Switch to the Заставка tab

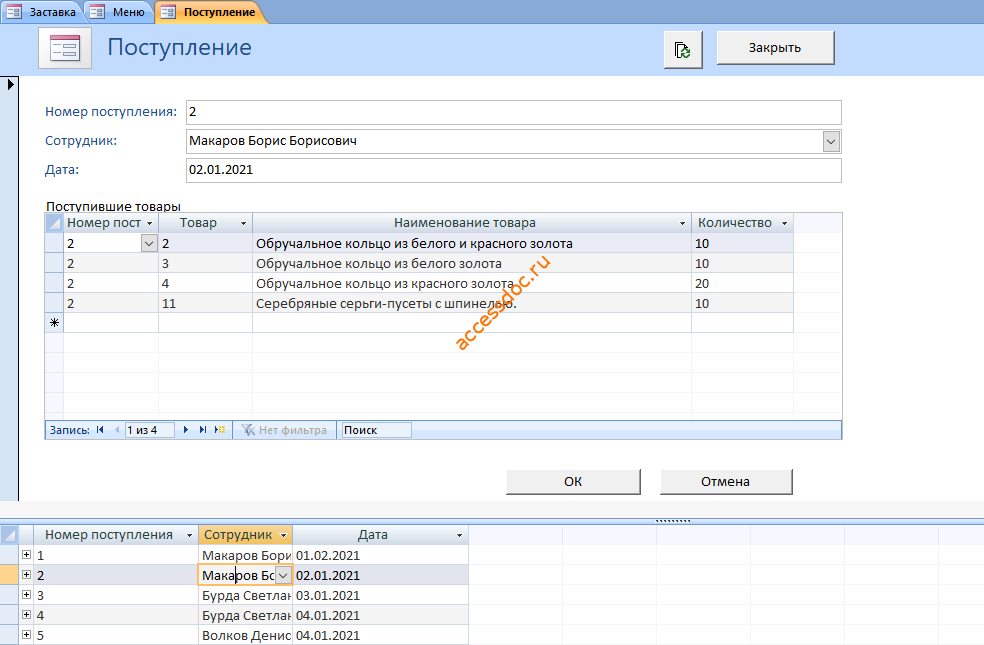[41, 12]
